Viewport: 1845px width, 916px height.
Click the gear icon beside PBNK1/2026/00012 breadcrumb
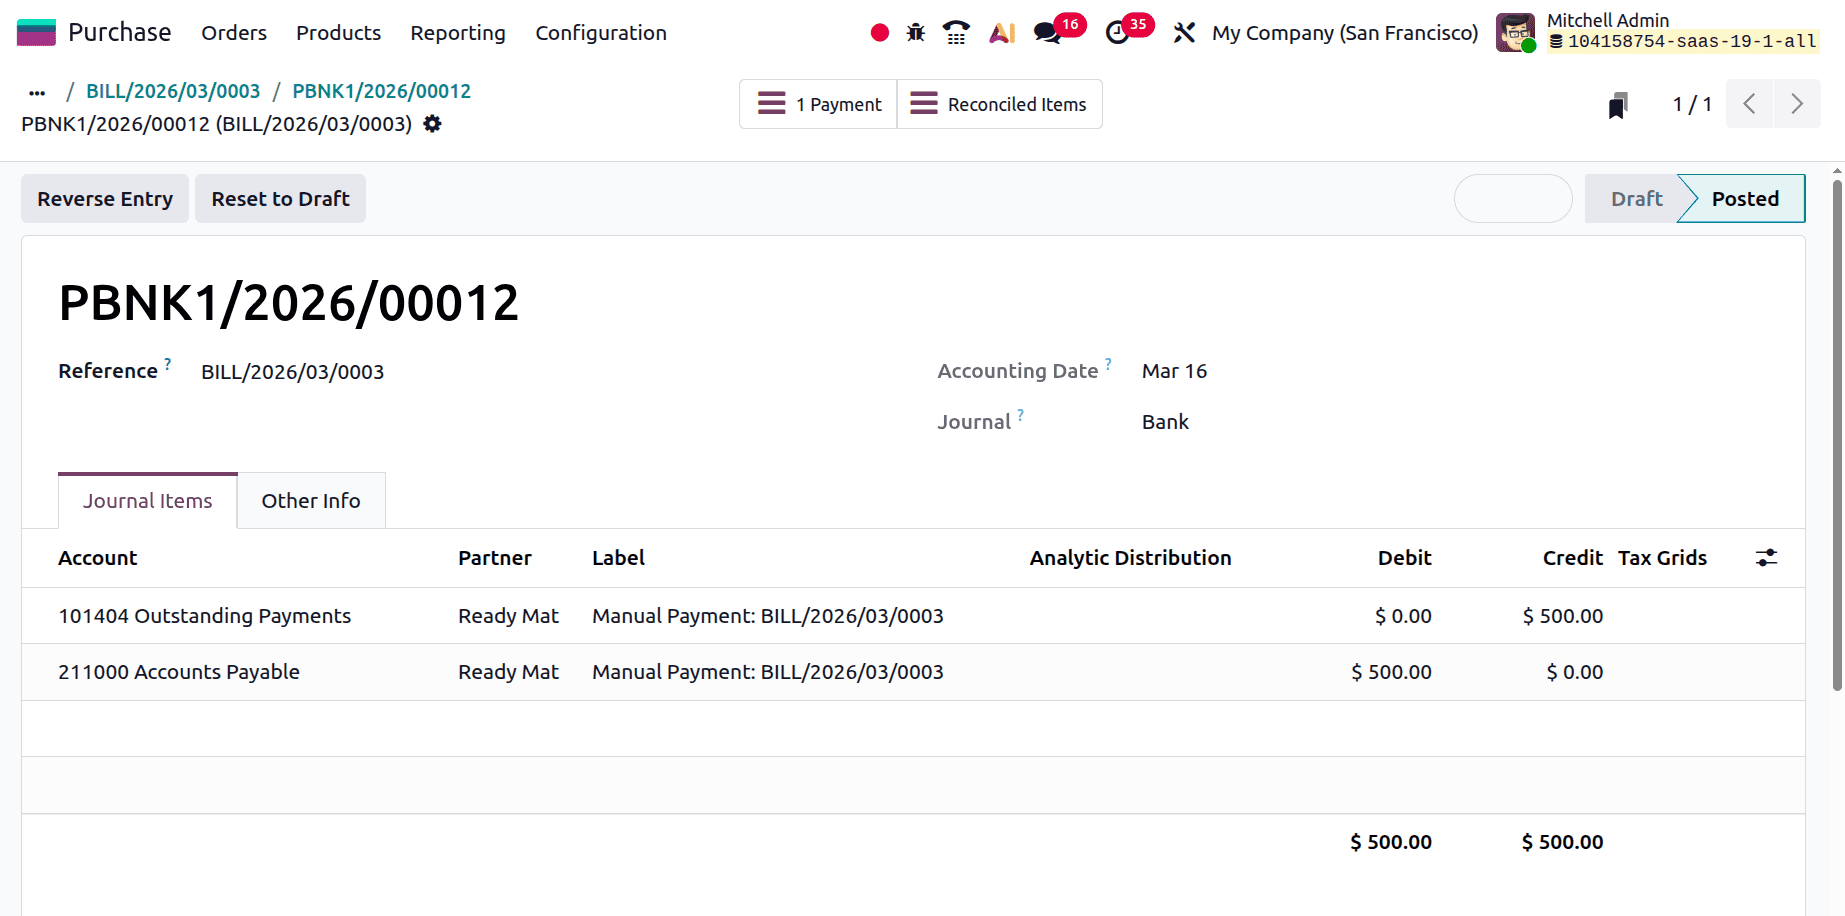pyautogui.click(x=432, y=124)
